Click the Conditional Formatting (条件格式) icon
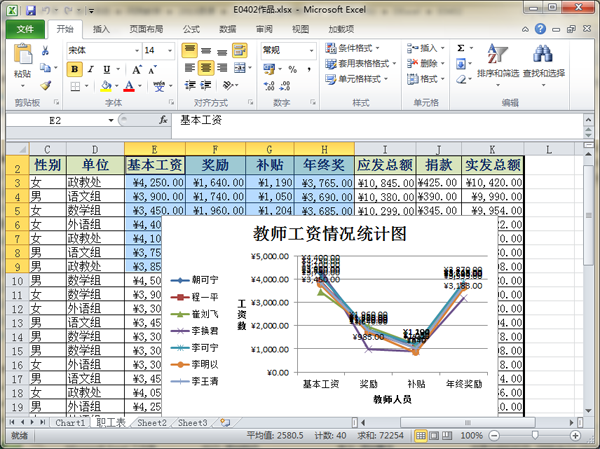 pyautogui.click(x=329, y=48)
